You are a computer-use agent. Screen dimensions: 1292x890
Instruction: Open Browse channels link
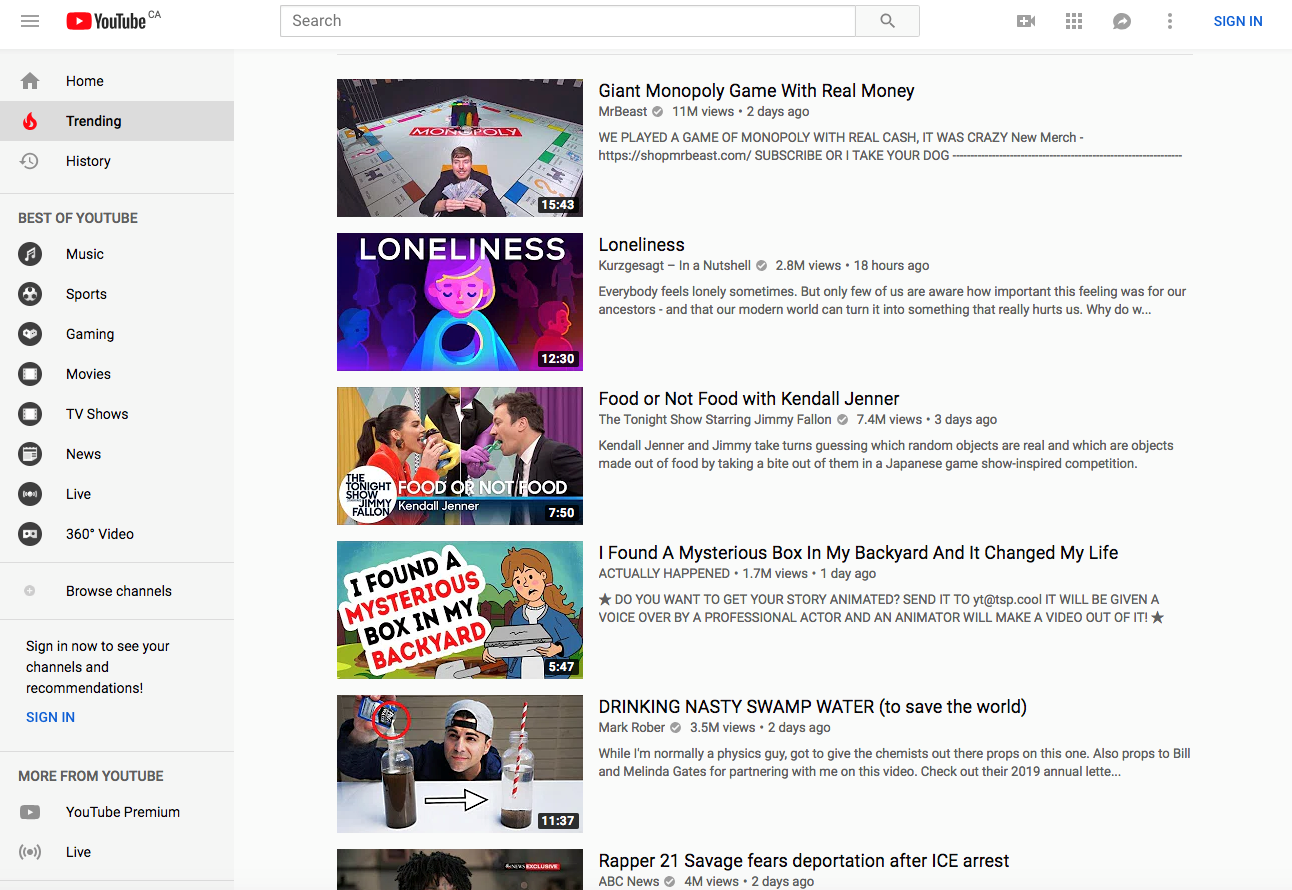[x=119, y=591]
